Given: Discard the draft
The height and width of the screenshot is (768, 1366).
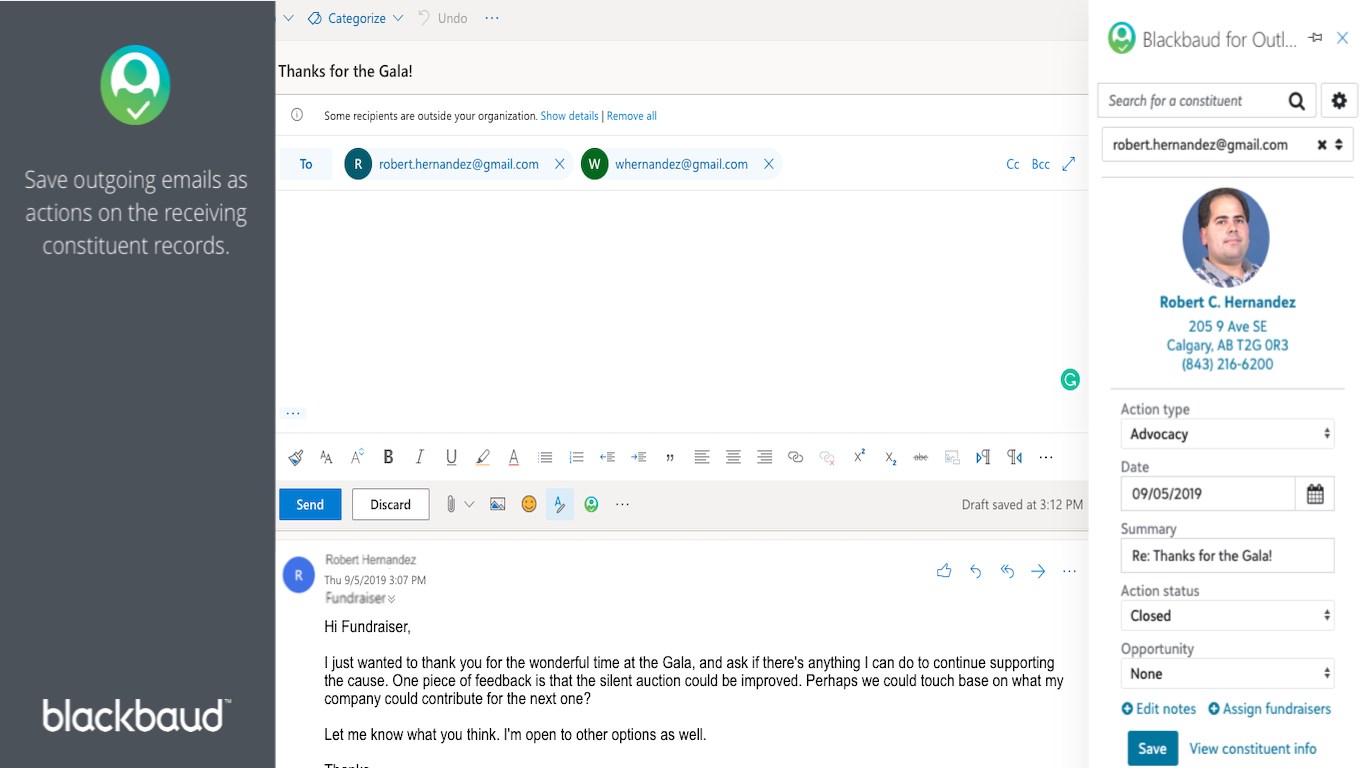Looking at the screenshot, I should (x=390, y=504).
